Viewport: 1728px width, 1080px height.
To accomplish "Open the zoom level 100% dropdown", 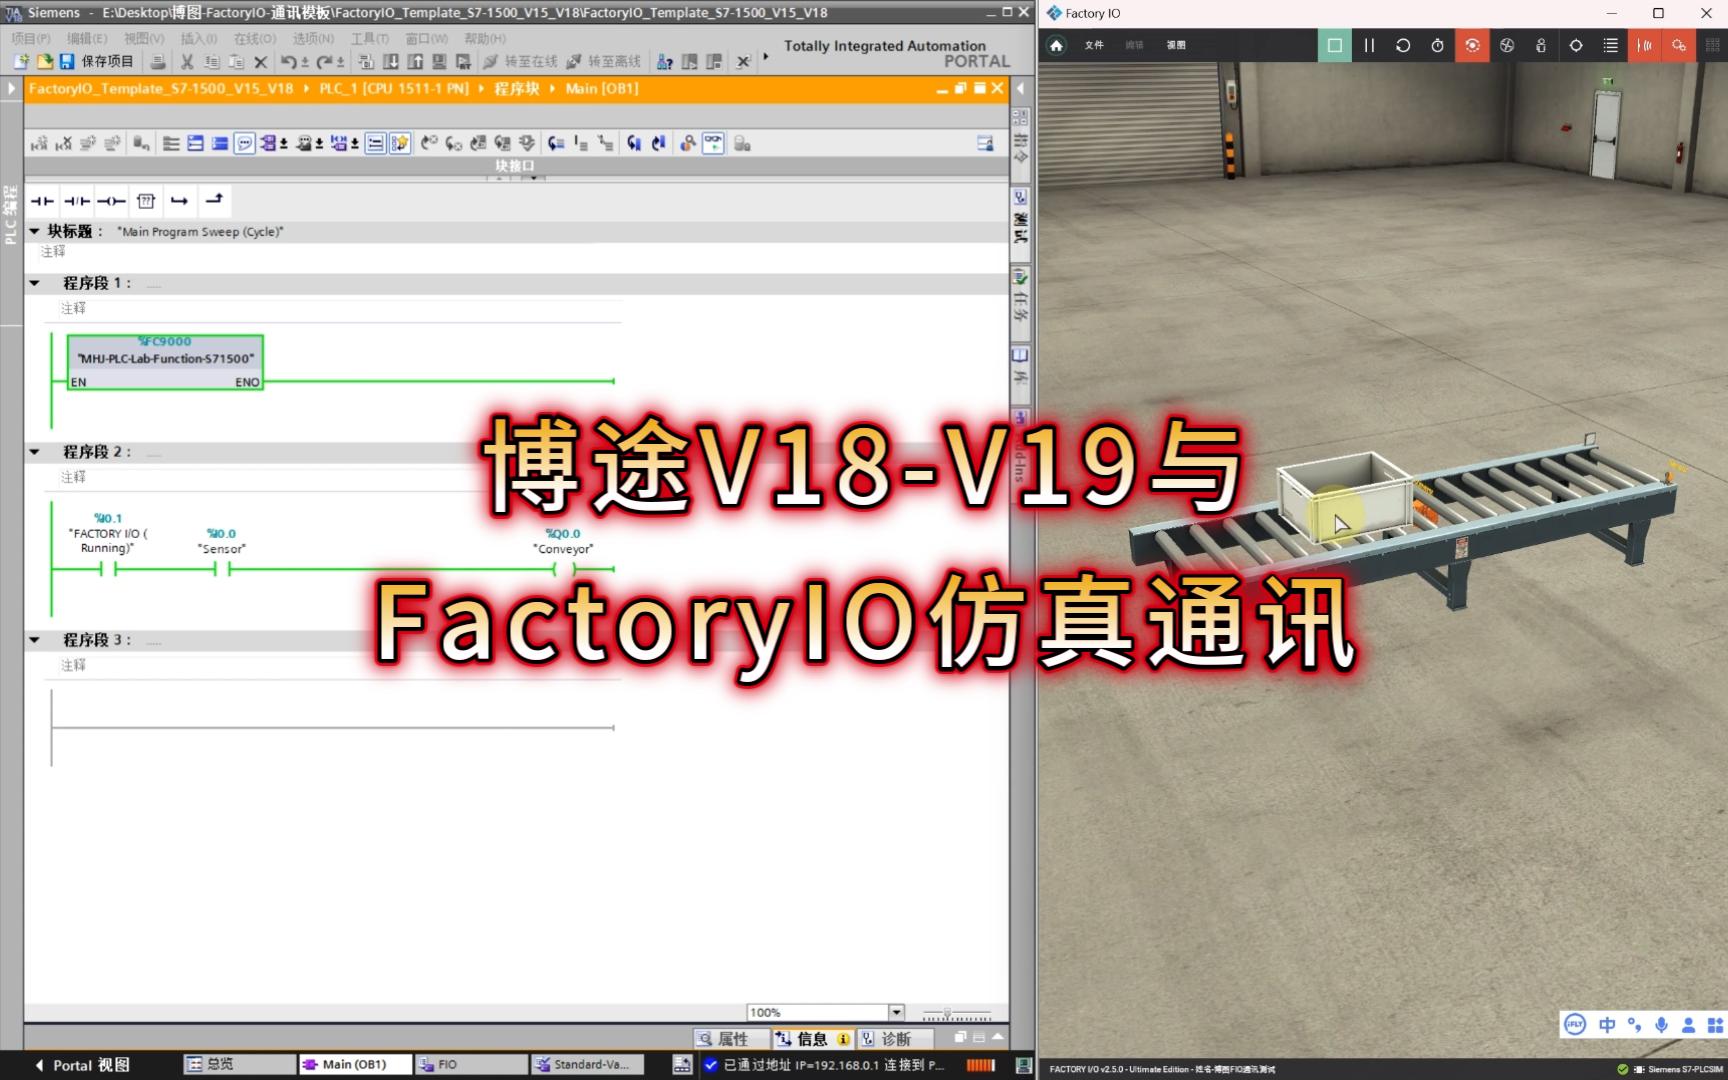I will 896,1012.
